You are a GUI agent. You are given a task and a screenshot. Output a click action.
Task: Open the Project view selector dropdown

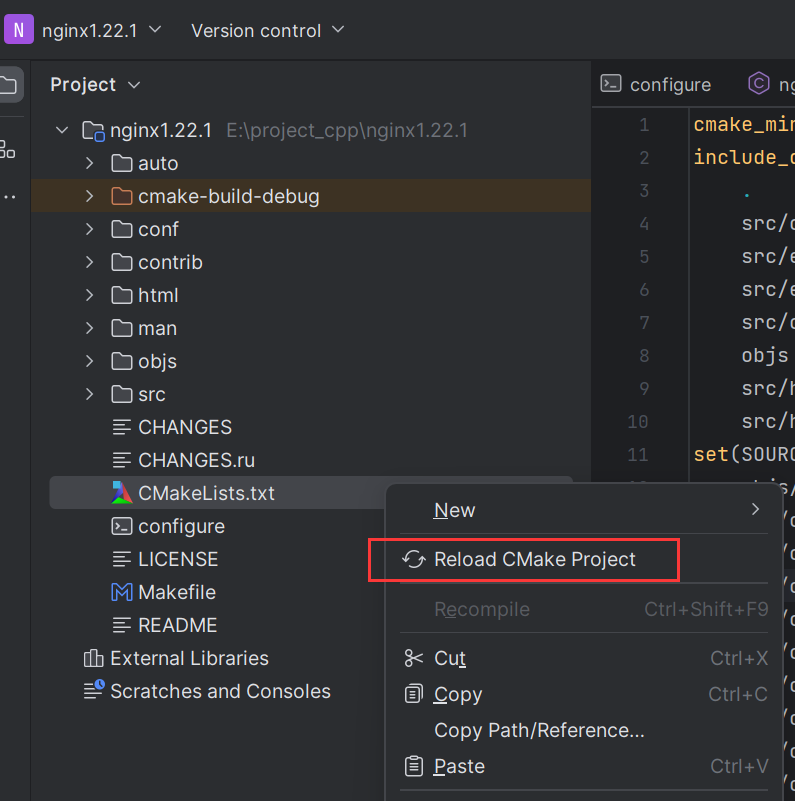click(95, 84)
